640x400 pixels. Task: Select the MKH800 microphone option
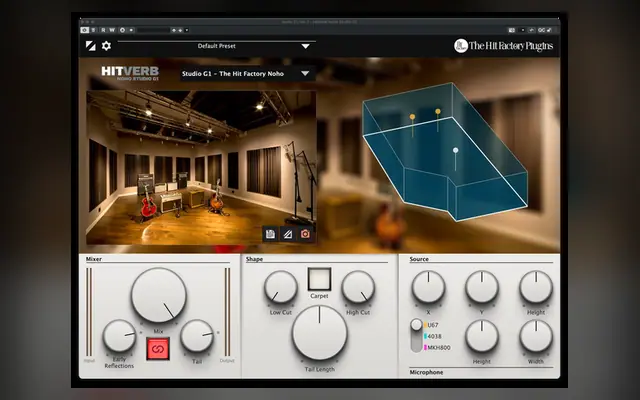tap(438, 348)
